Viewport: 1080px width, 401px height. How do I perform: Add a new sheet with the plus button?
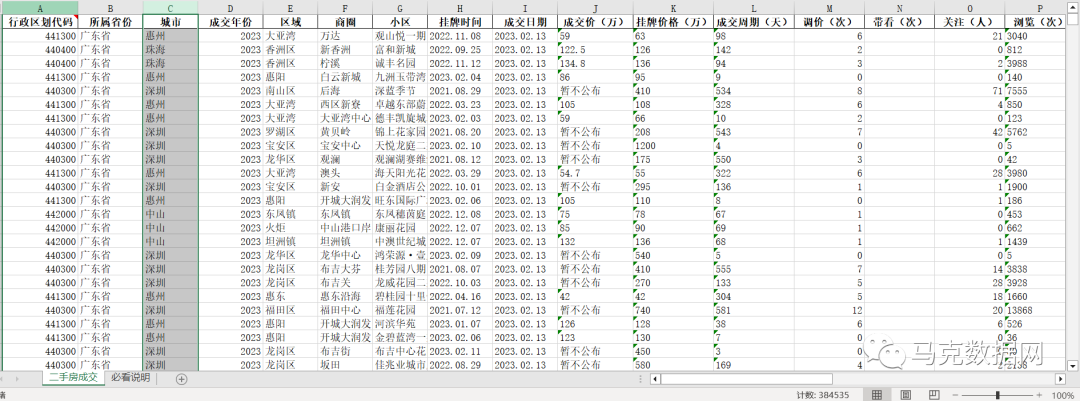[x=181, y=379]
